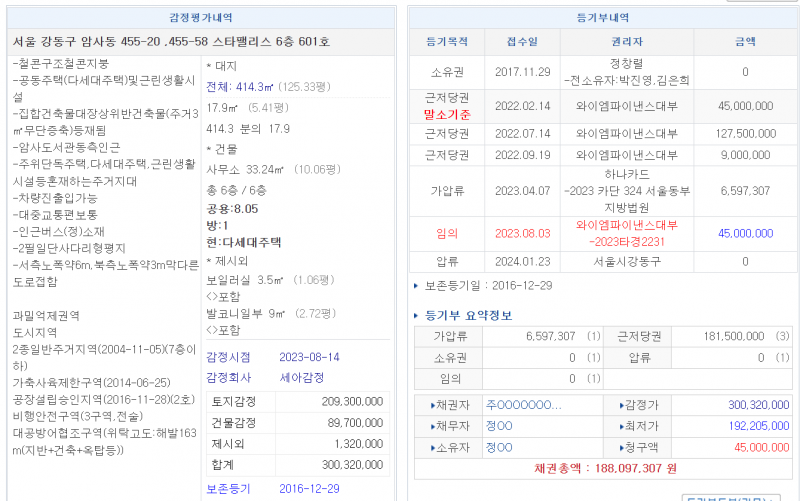Select the red 임의 row case number 2023타경2231
Viewport: 800px width, 501px height.
click(627, 240)
